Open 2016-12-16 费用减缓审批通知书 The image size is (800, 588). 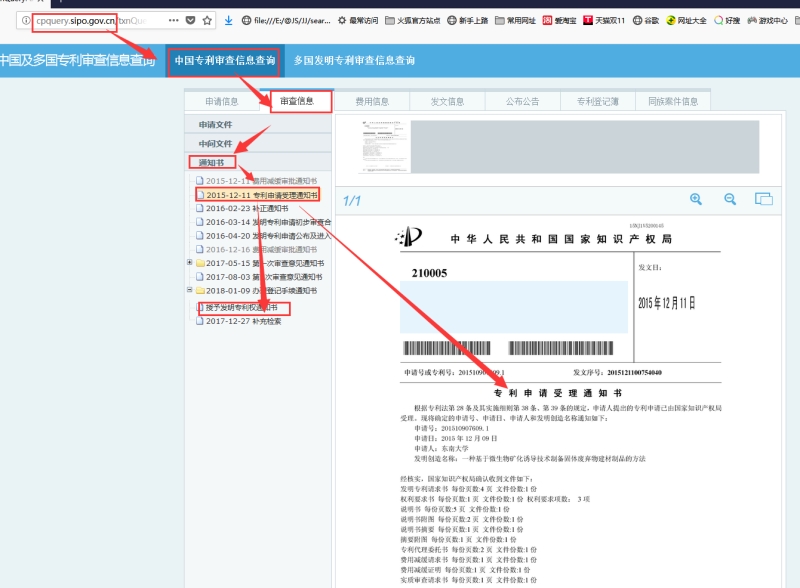point(257,250)
